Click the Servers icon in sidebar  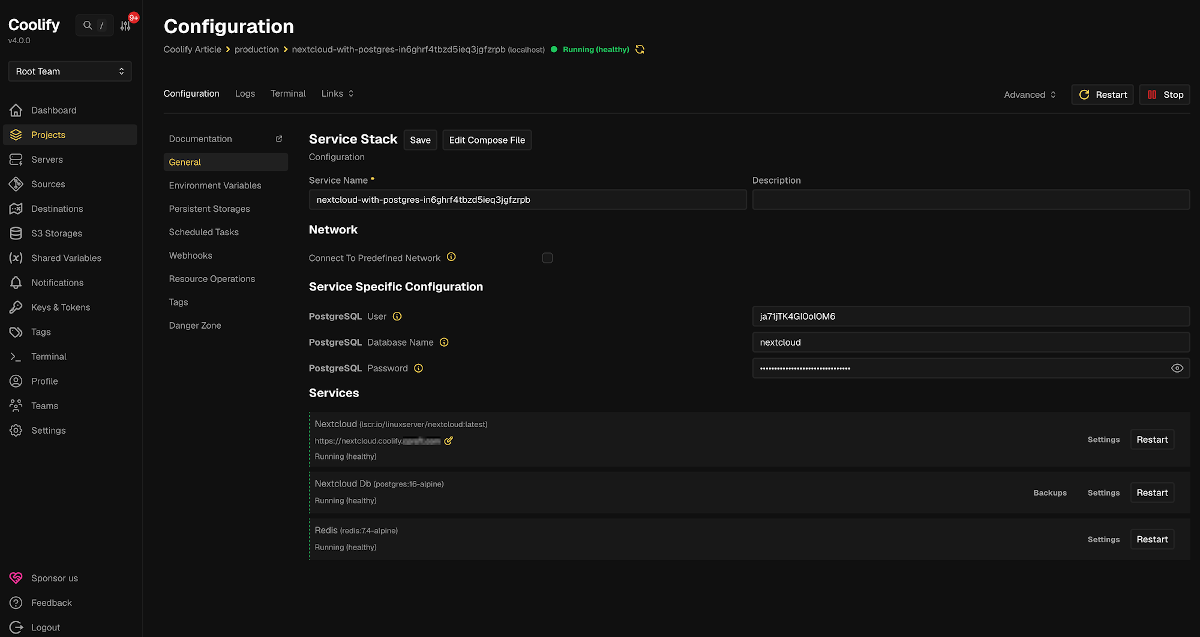(15, 159)
